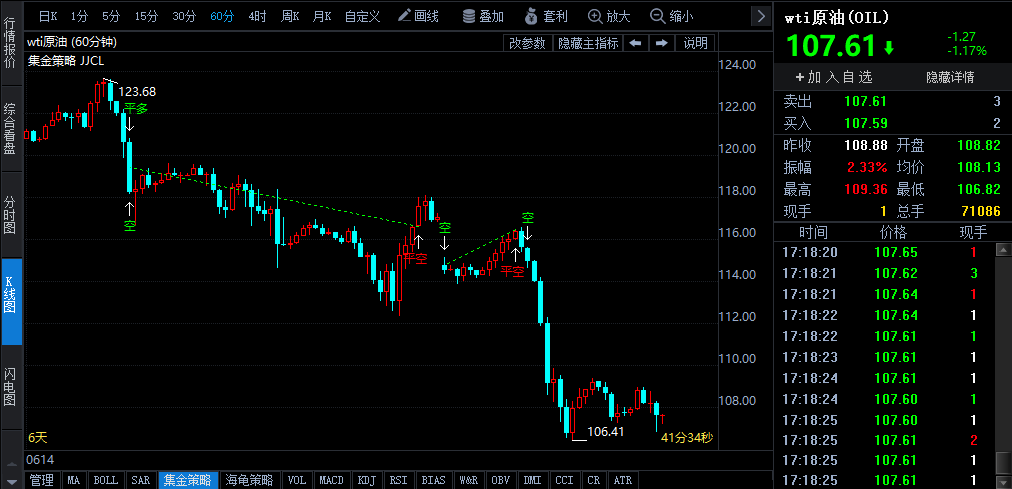Apply the RSI indicator
Image resolution: width=1012 pixels, height=489 pixels.
tap(398, 480)
